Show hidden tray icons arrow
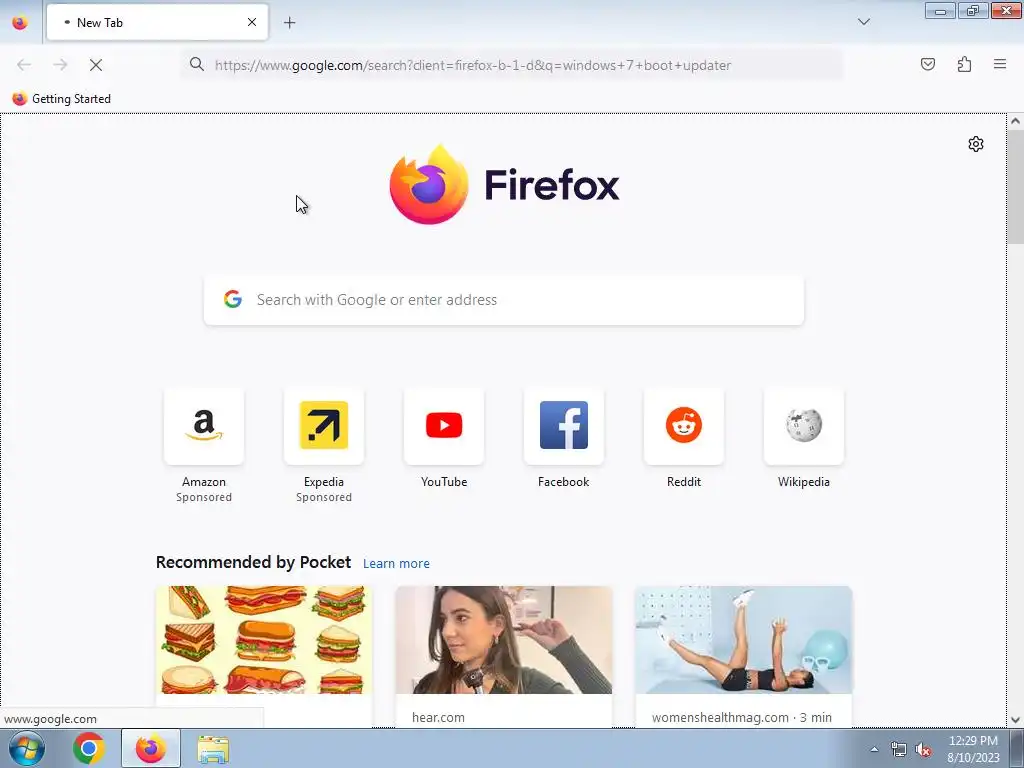The image size is (1024, 768). (874, 749)
